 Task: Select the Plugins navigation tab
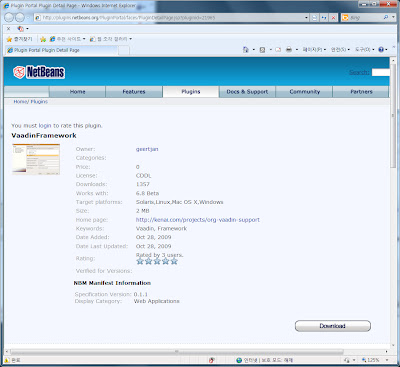click(191, 92)
